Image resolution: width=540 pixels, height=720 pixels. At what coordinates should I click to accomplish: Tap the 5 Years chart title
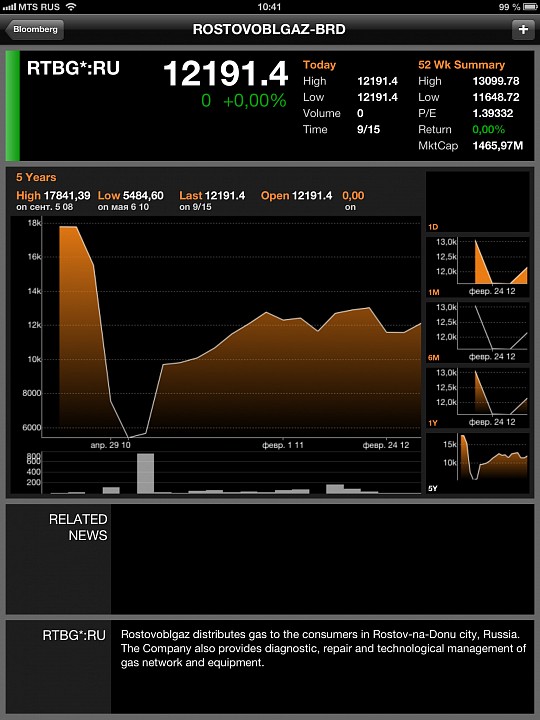[x=36, y=177]
